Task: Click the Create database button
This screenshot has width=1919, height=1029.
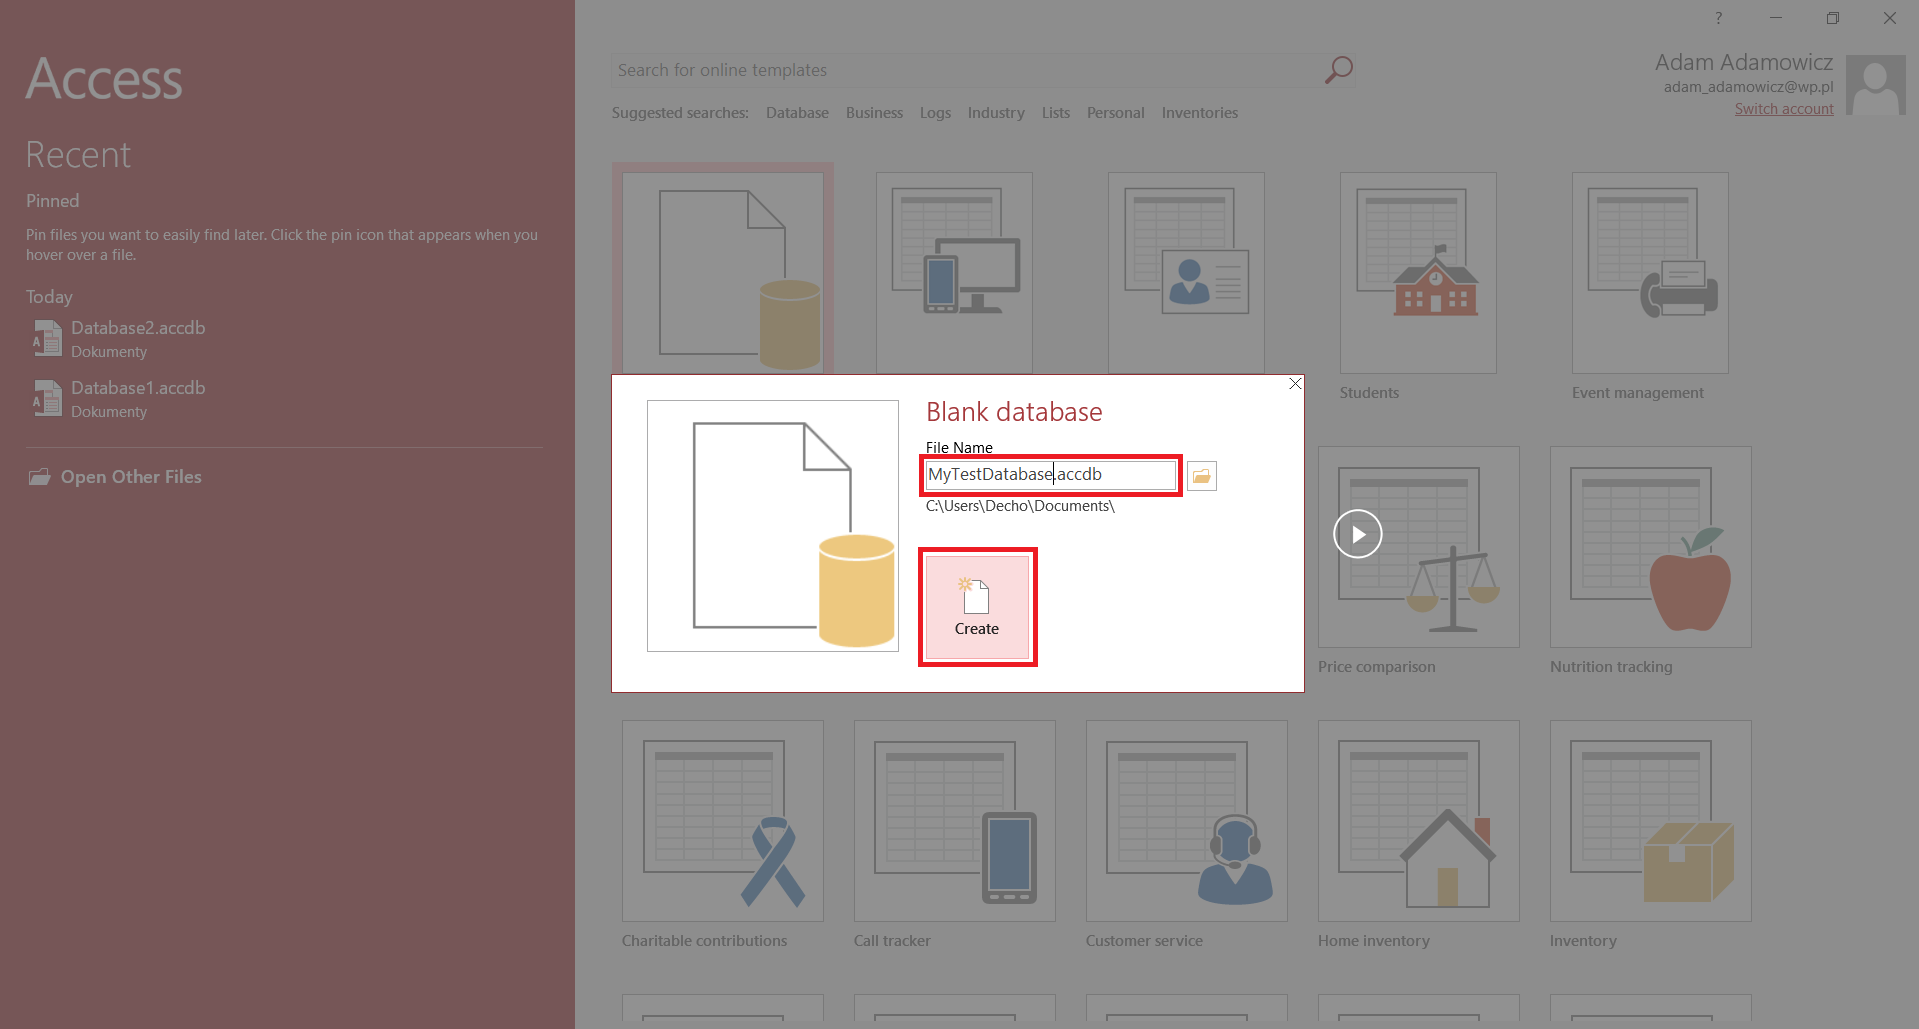Action: click(x=977, y=607)
